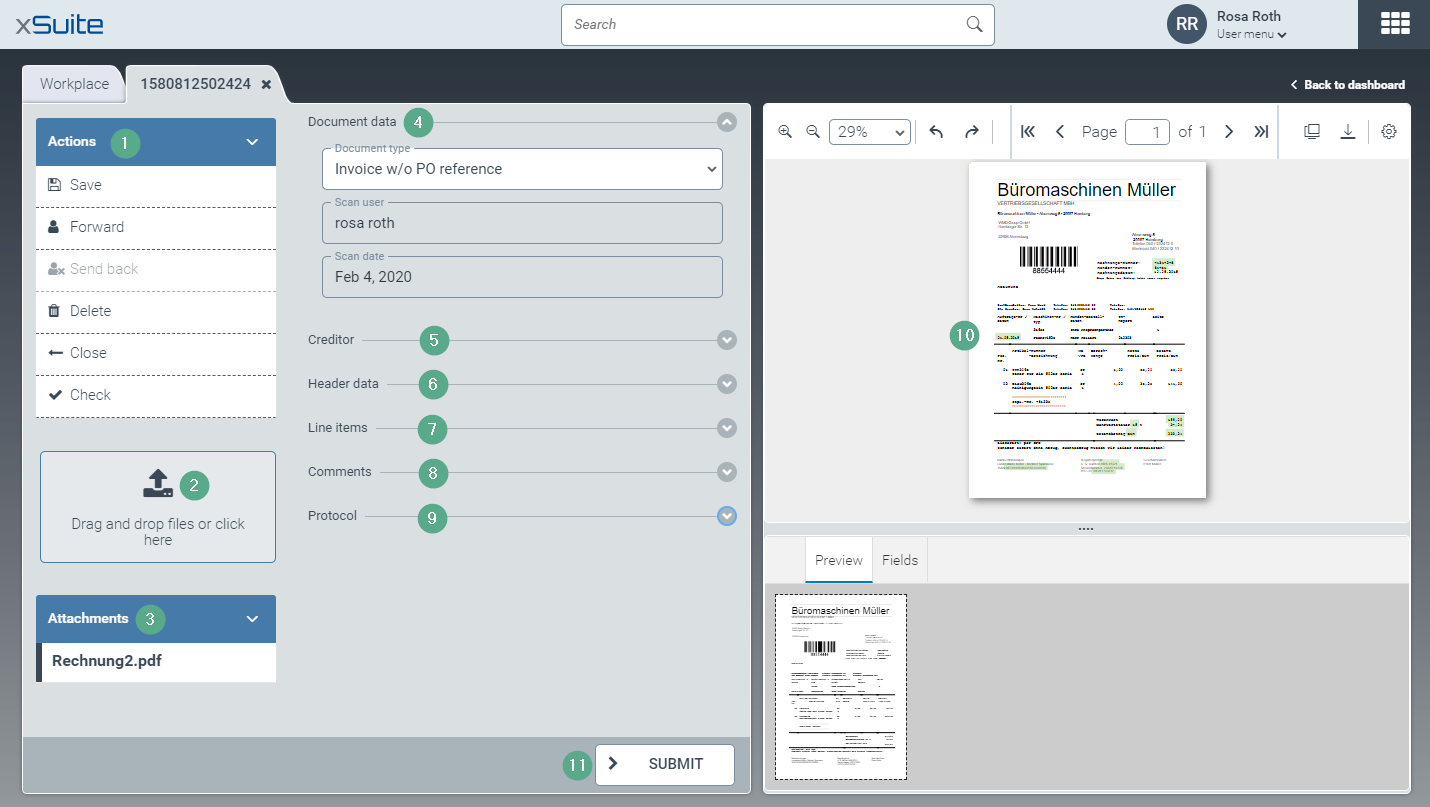Rotate document left with undo arrow

coord(936,131)
